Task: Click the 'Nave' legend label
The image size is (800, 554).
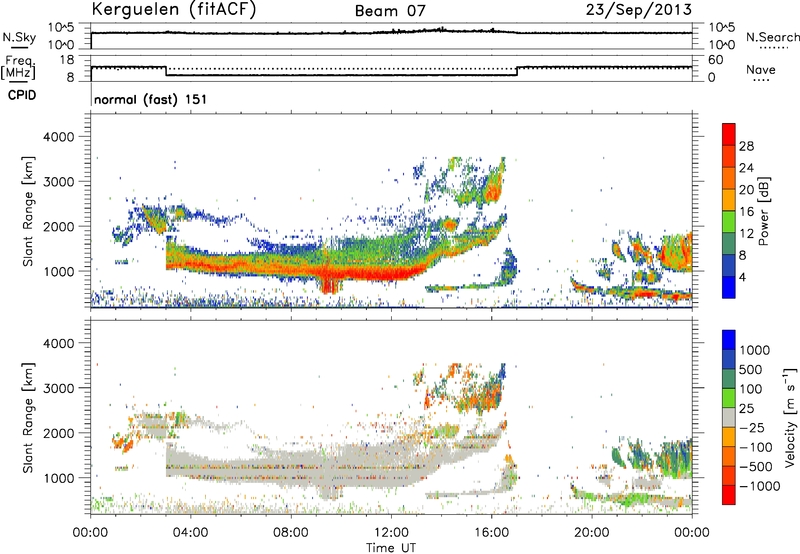Action: point(761,69)
